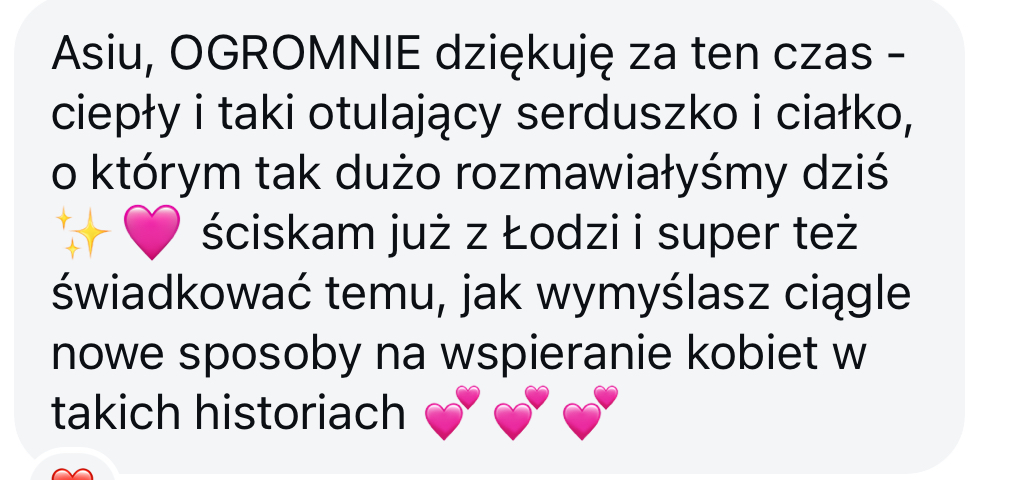Click the word 'serduszko' in the text
This screenshot has width=1017, height=480.
[x=628, y=114]
